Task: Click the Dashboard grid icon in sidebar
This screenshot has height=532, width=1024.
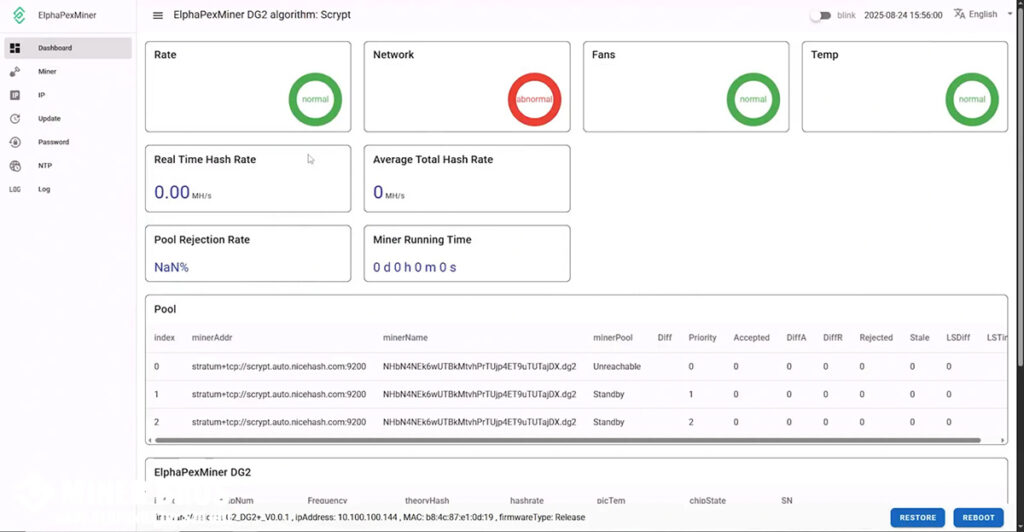Action: [x=15, y=48]
